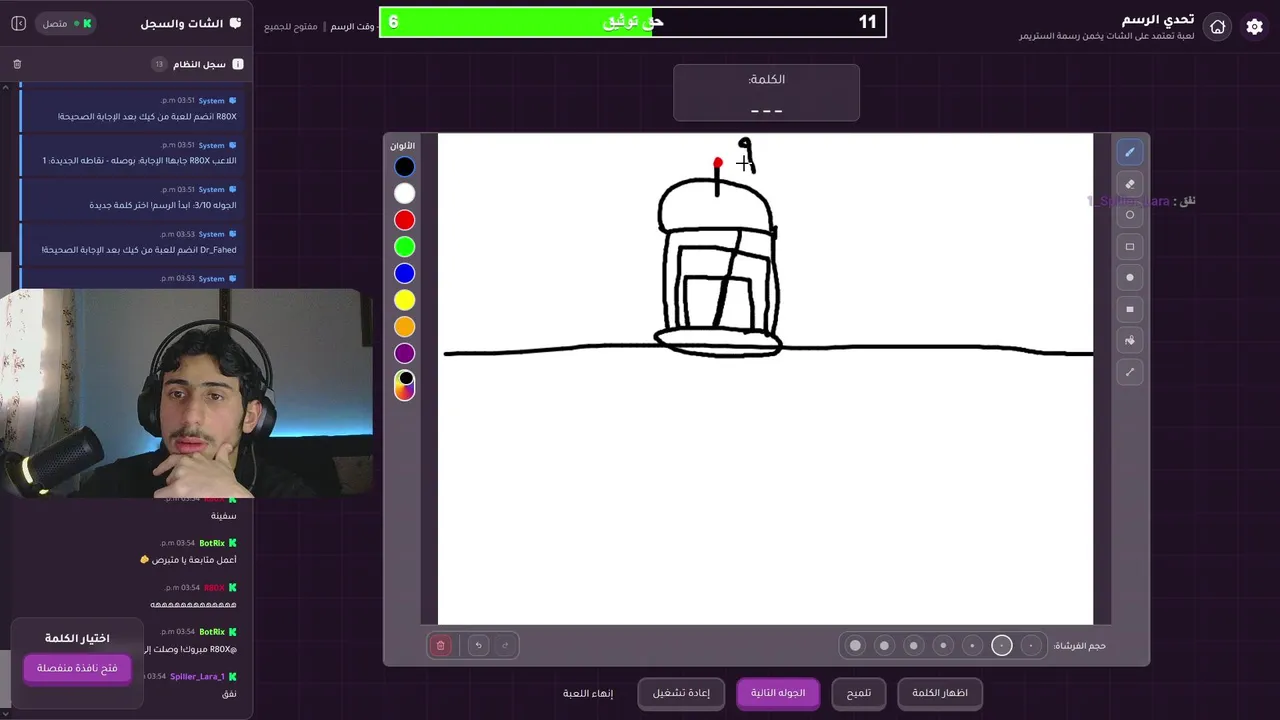The width and height of the screenshot is (1280, 720).
Task: Select the straight line tool
Action: 1130,372
